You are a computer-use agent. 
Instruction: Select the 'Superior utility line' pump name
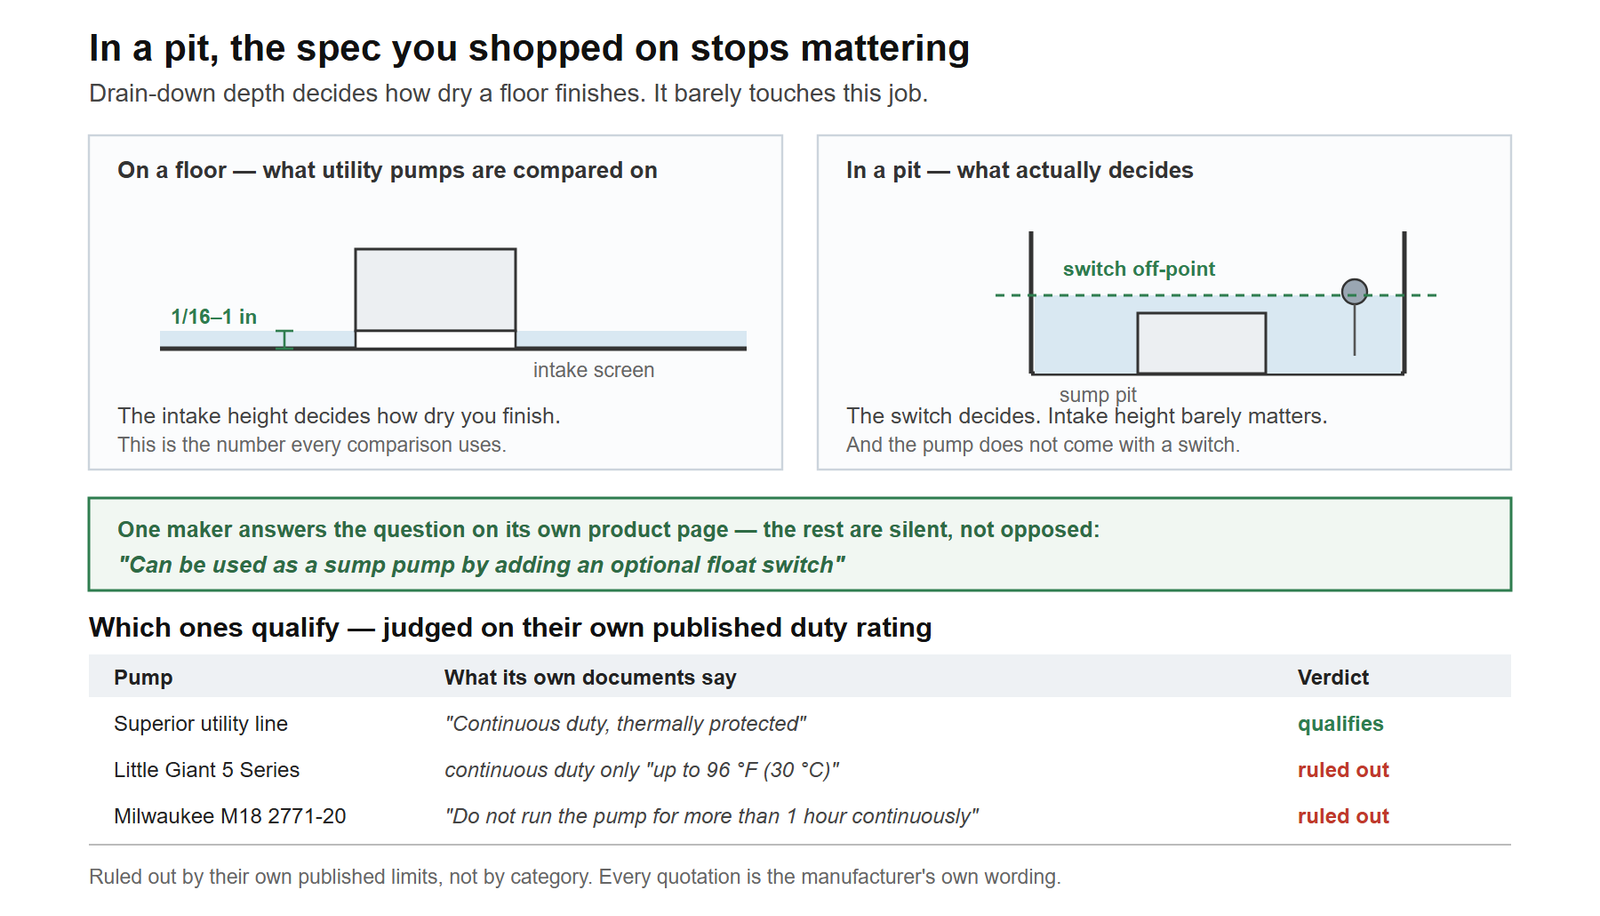click(201, 724)
